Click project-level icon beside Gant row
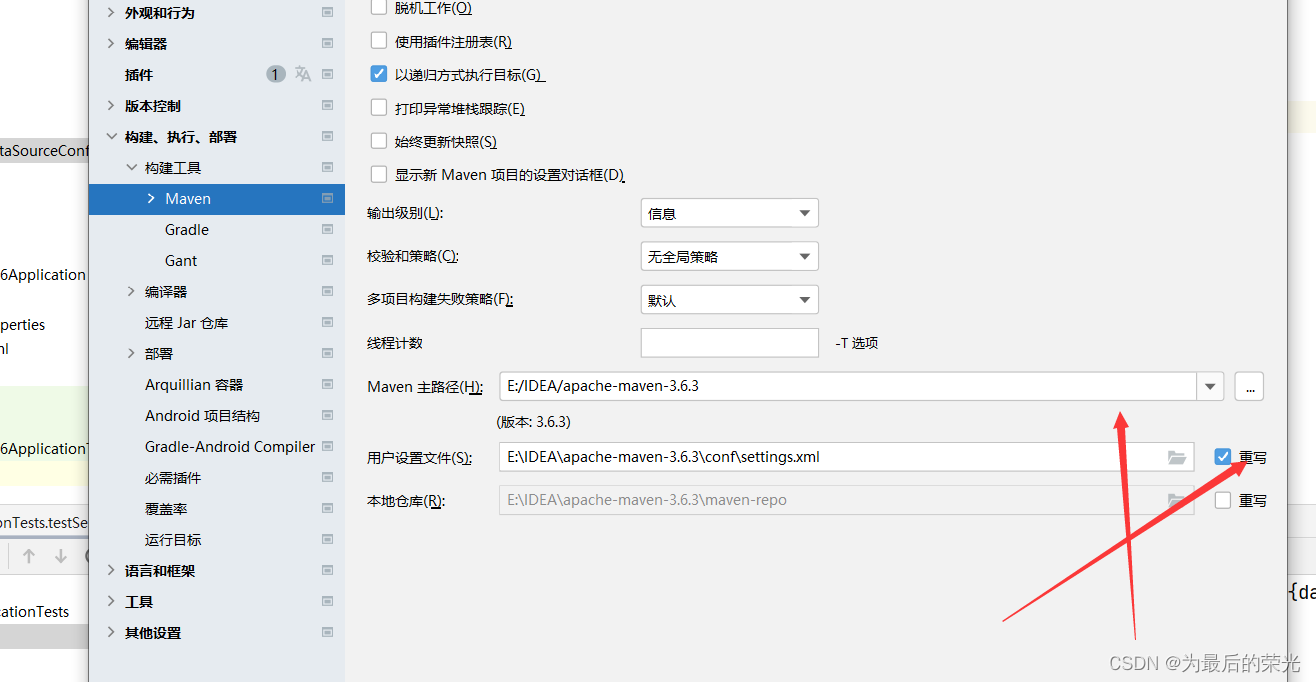 (x=327, y=261)
